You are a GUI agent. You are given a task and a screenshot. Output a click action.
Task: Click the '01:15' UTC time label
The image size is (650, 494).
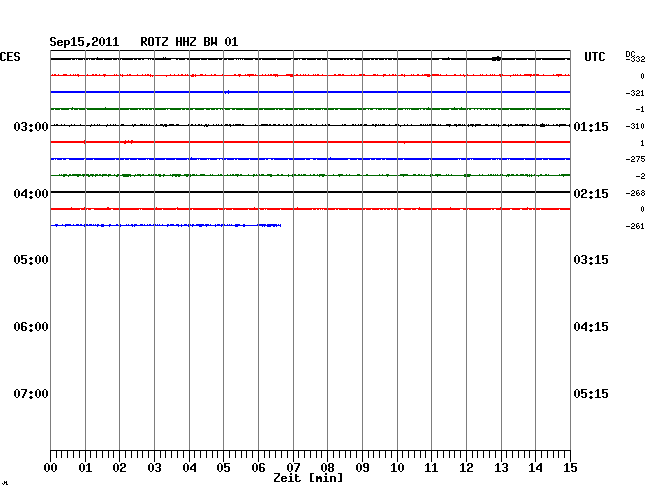point(591,126)
